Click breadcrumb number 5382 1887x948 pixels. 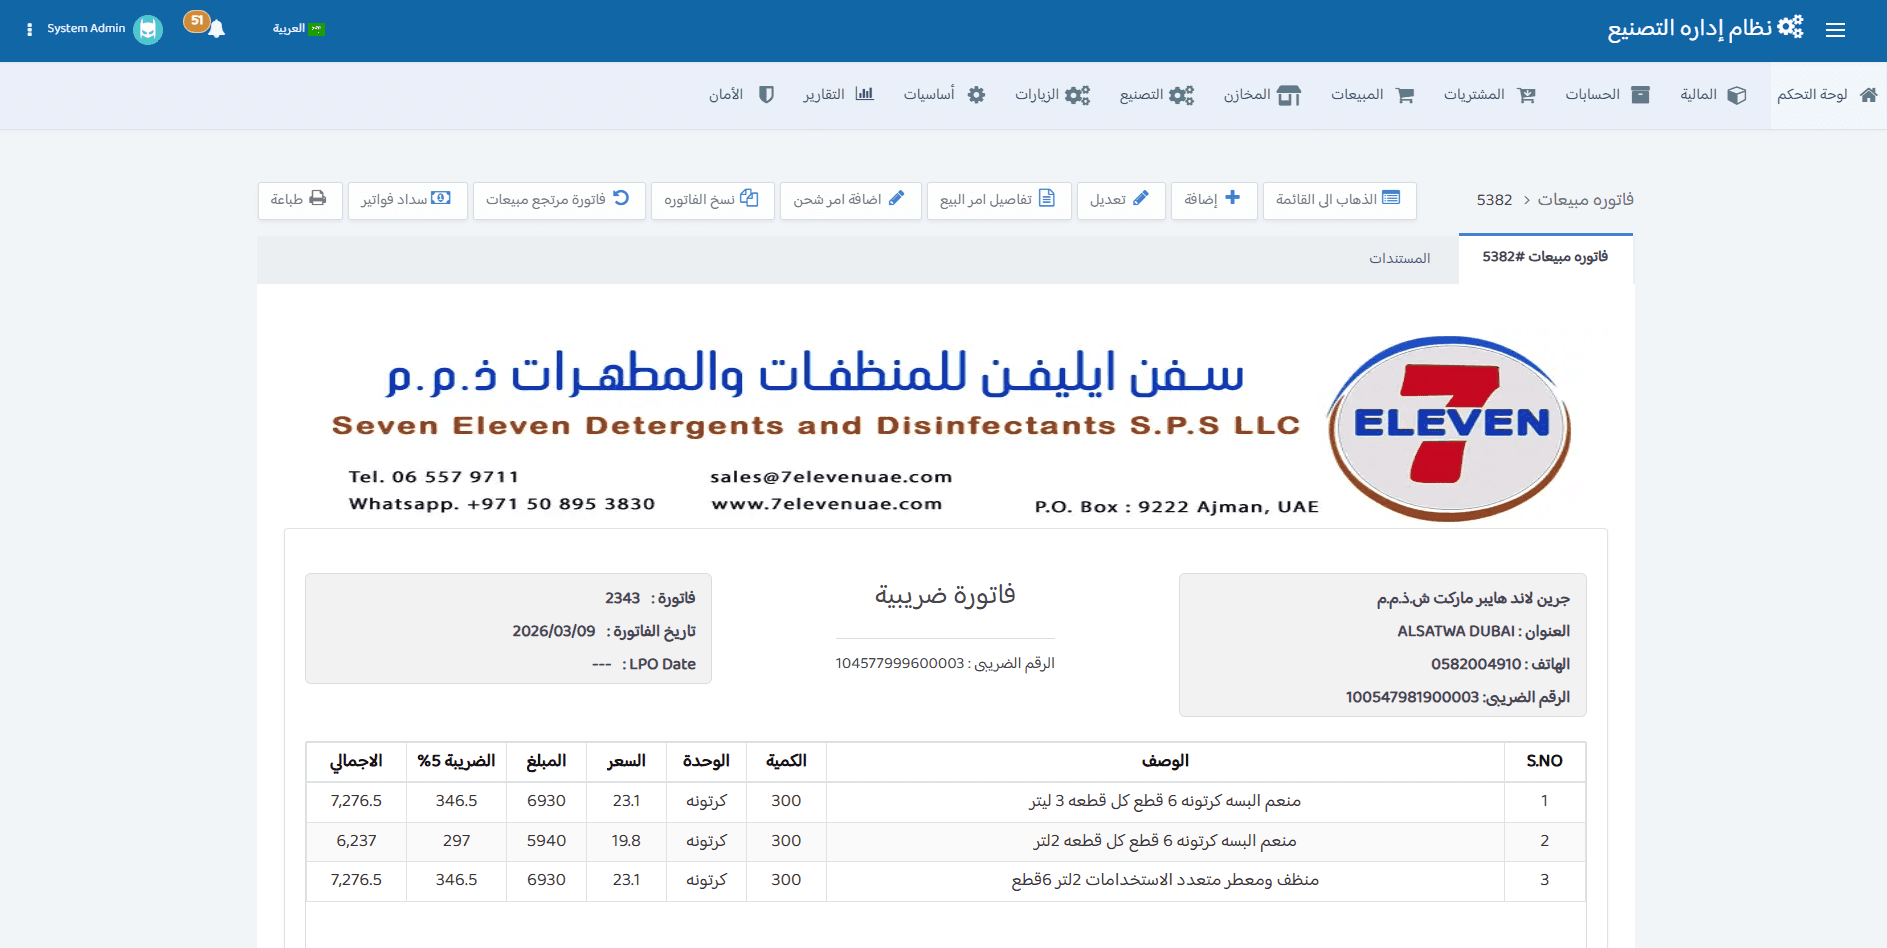(x=1494, y=200)
